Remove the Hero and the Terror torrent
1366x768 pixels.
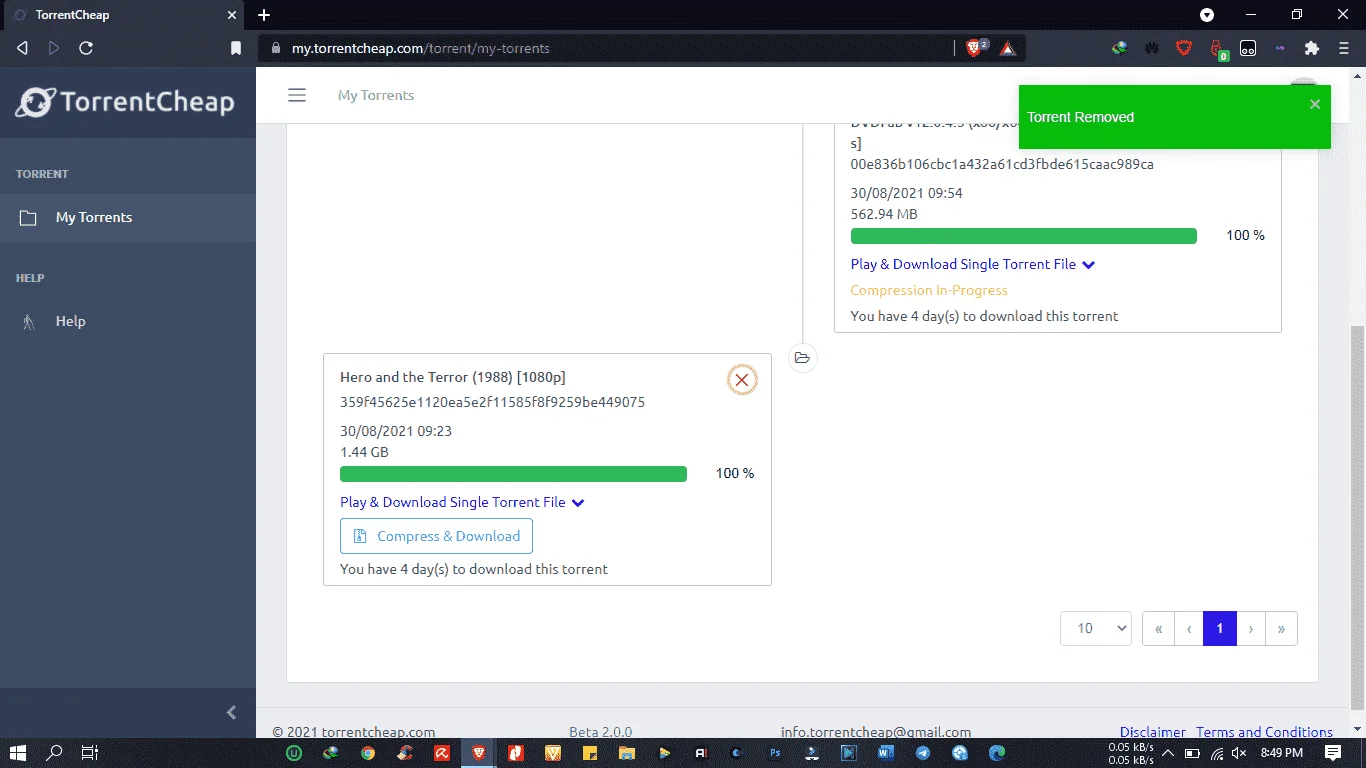click(742, 380)
